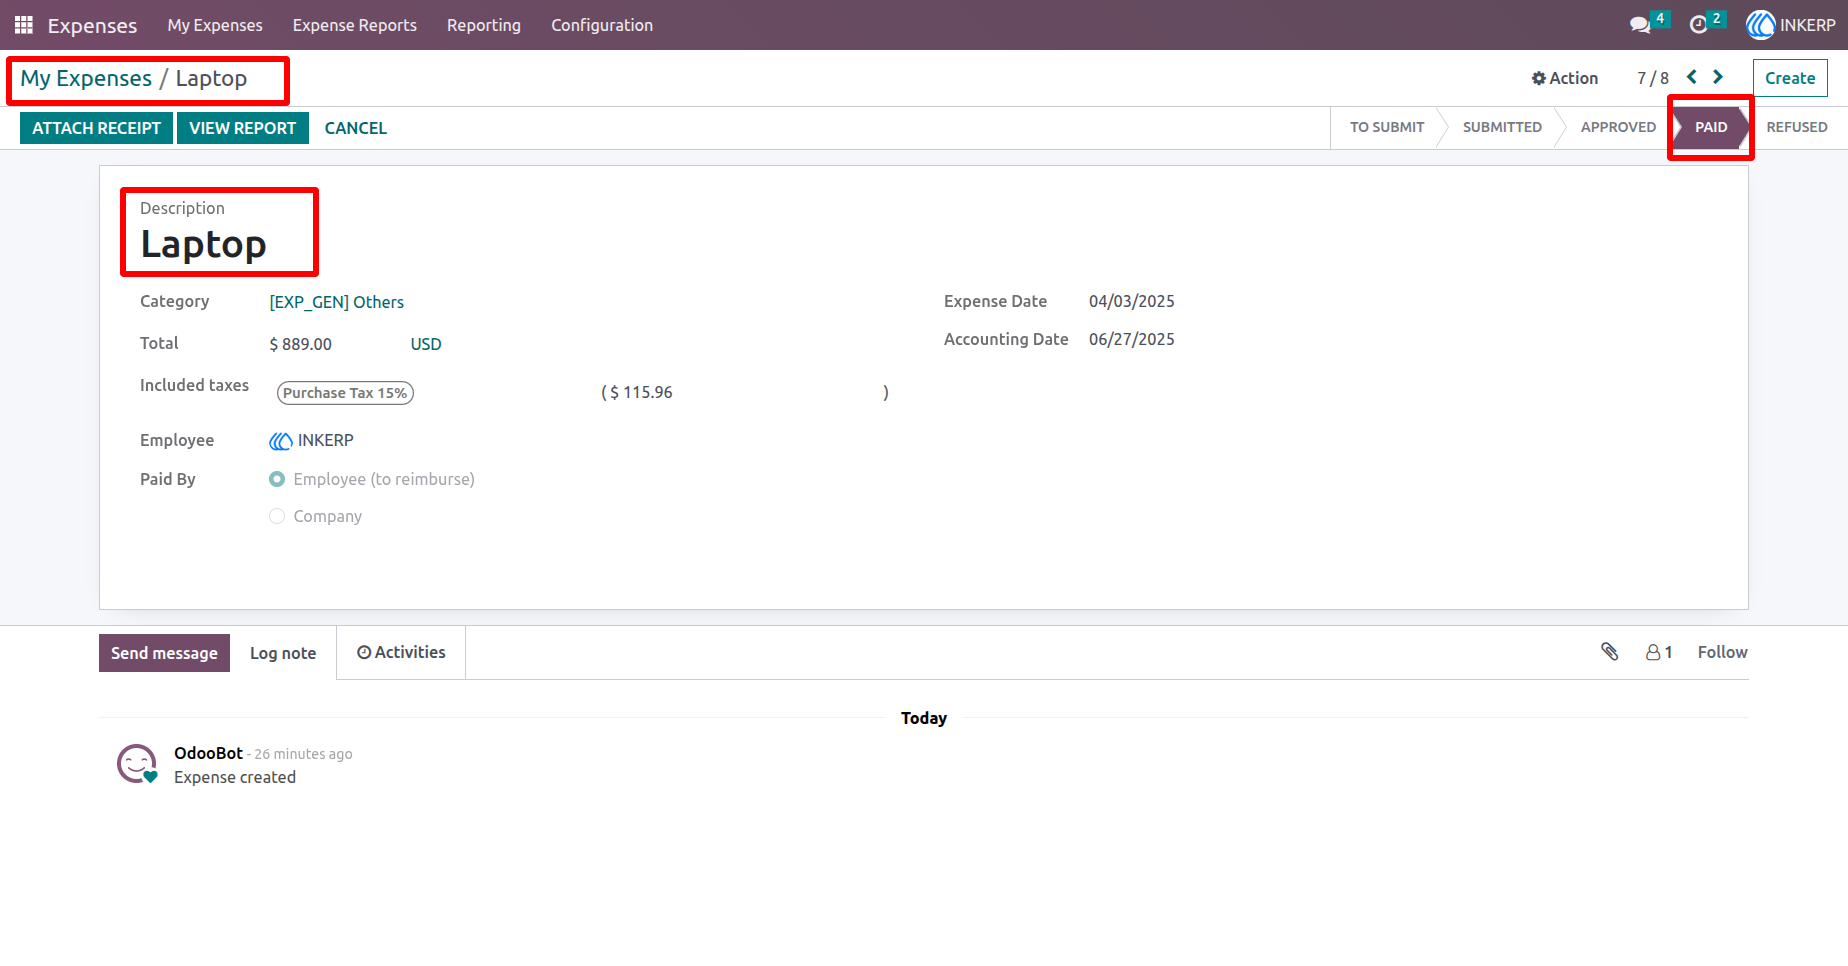Open the Reporting menu
1848x966 pixels.
pos(484,25)
